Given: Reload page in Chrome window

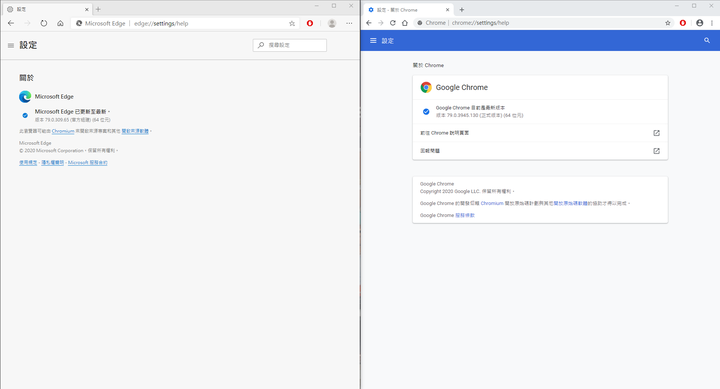Looking at the screenshot, I should (393, 23).
